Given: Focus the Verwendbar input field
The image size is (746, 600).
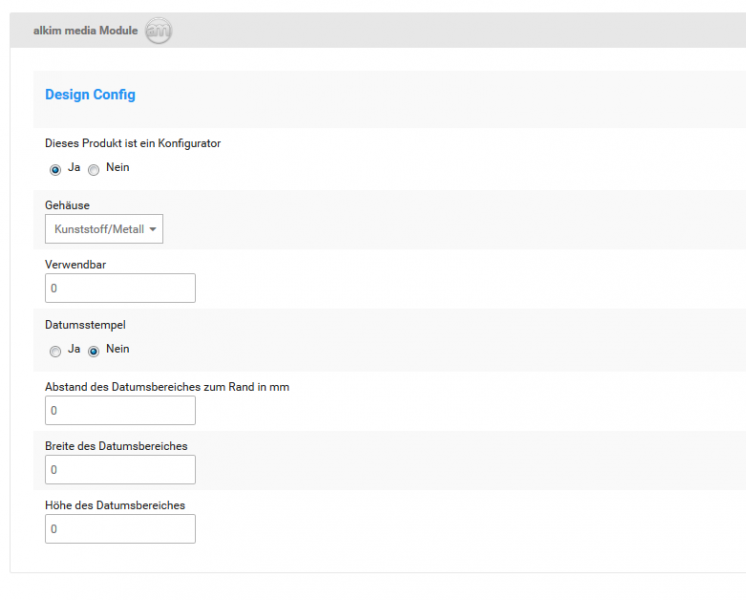Looking at the screenshot, I should point(120,288).
